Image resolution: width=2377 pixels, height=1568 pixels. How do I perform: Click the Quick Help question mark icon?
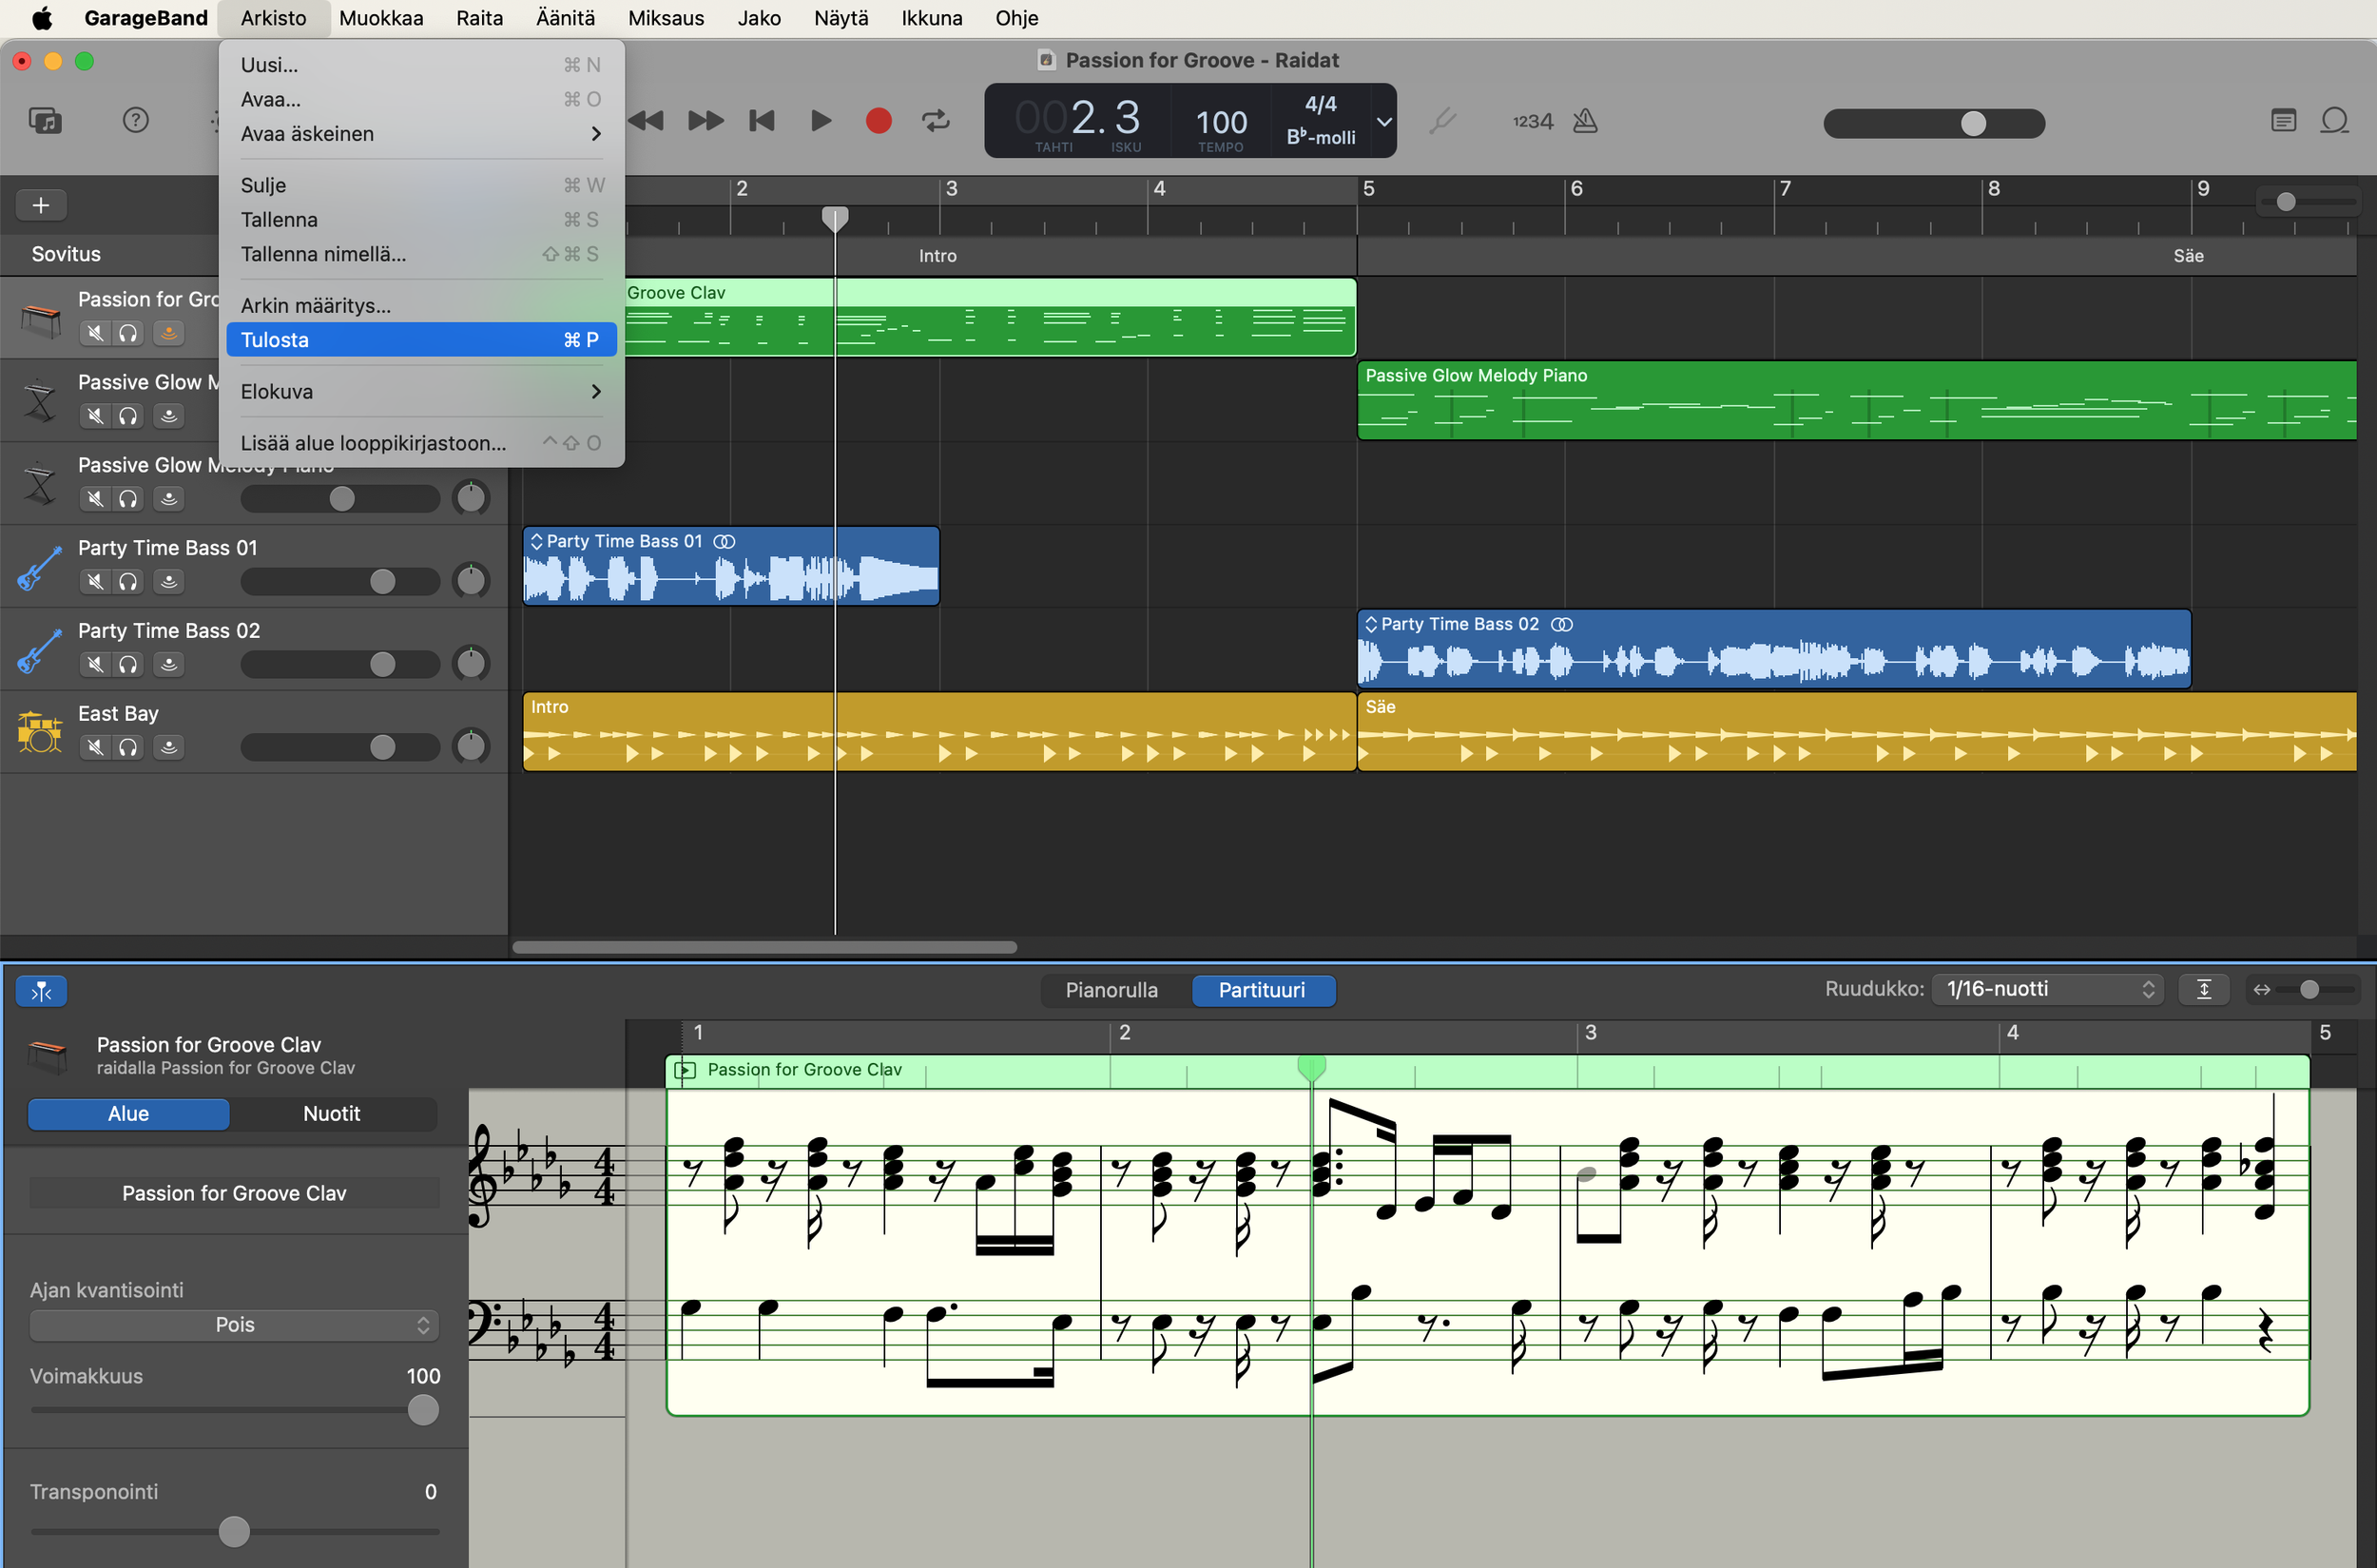135,121
